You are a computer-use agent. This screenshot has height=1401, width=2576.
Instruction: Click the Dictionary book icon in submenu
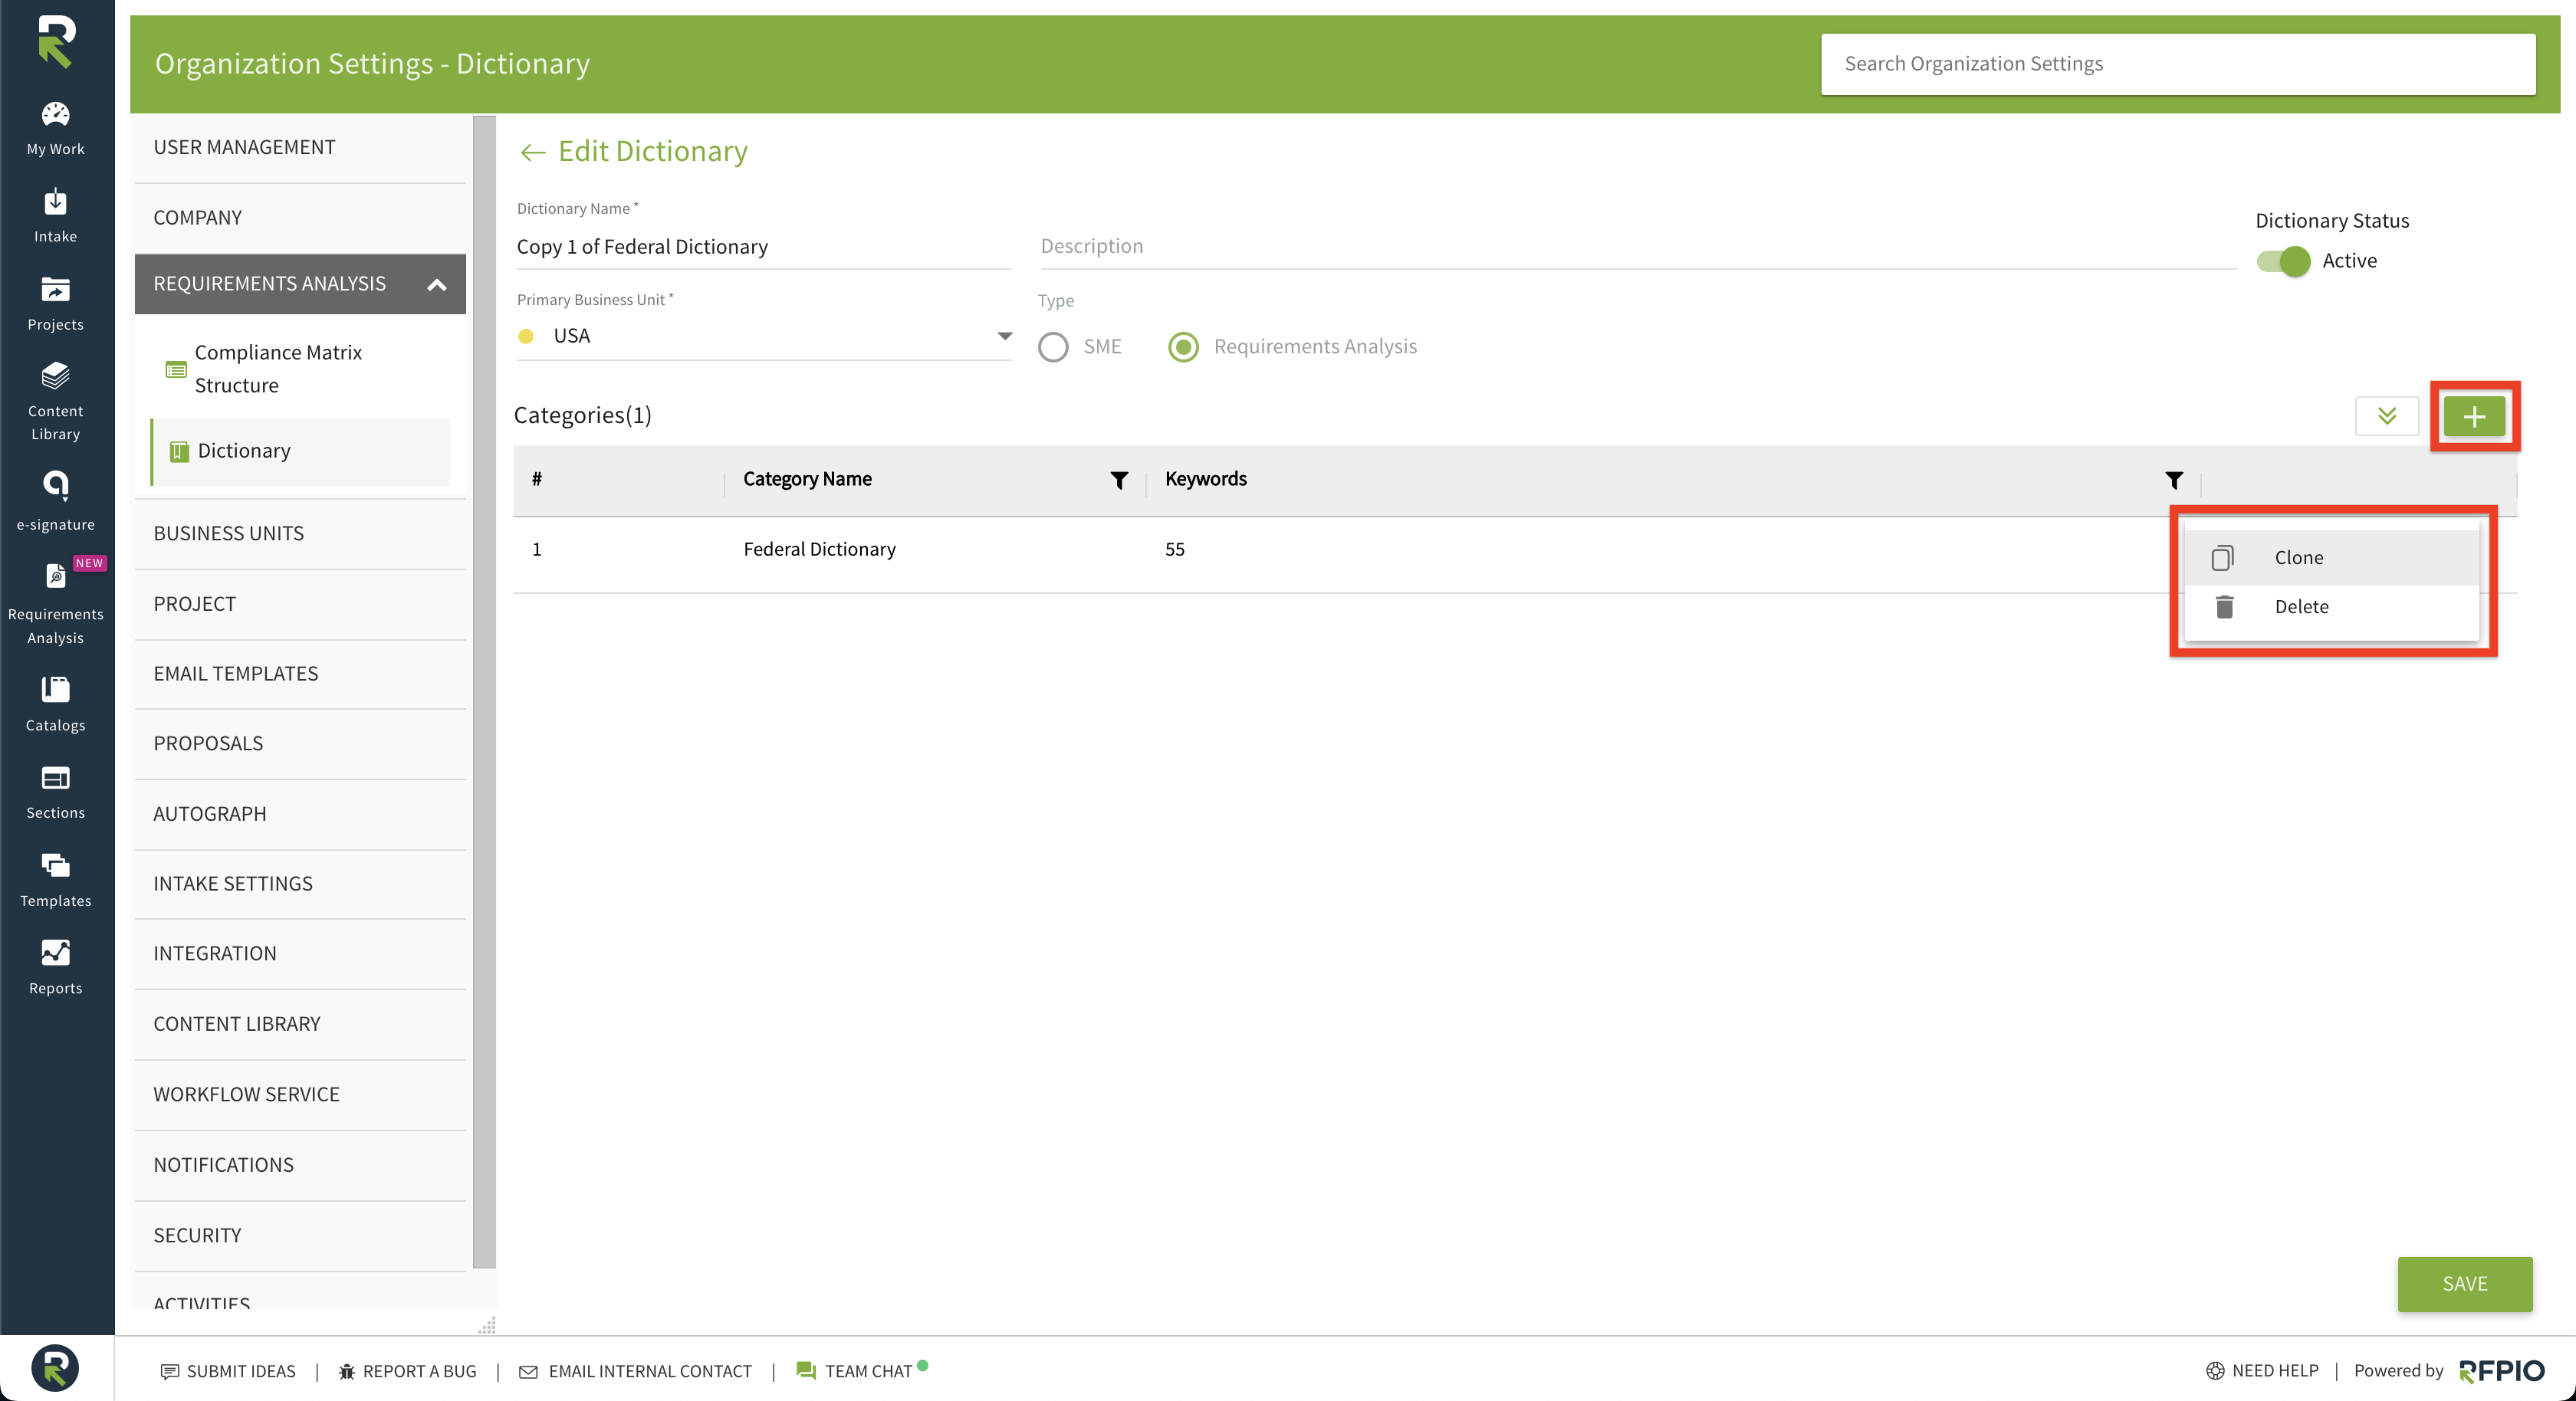pyautogui.click(x=179, y=452)
